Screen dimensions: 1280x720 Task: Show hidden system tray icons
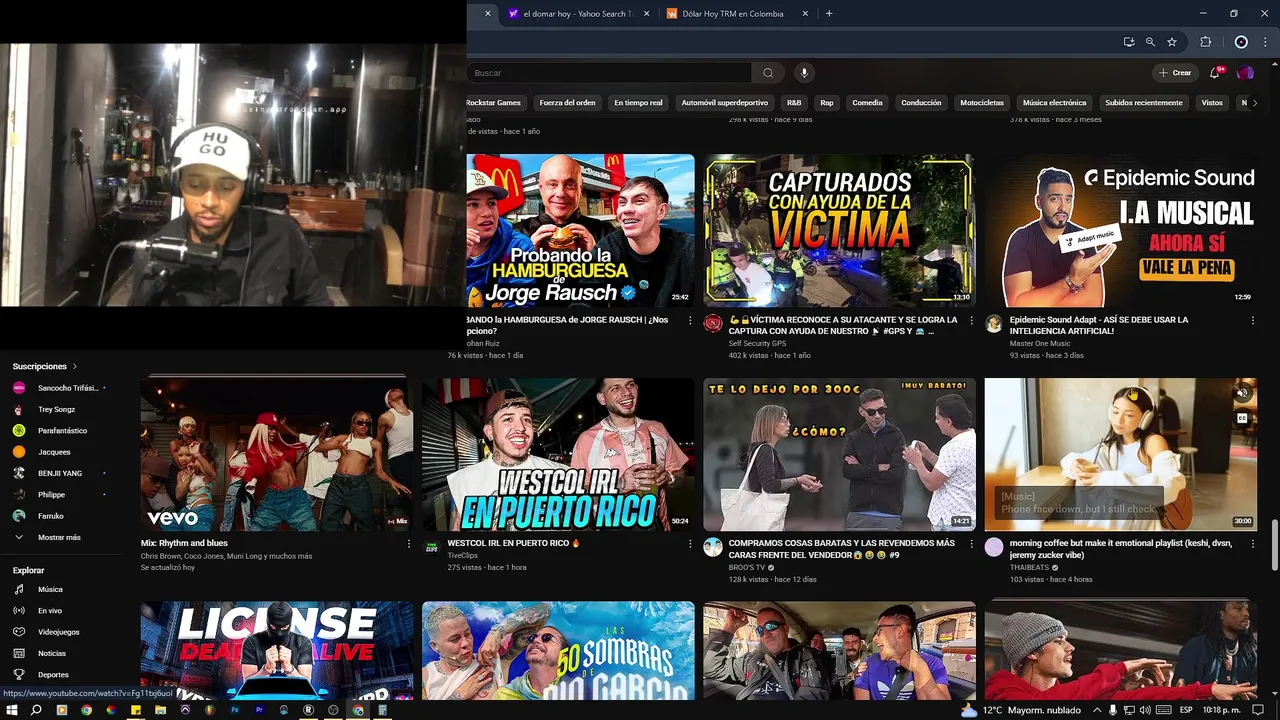click(1097, 710)
